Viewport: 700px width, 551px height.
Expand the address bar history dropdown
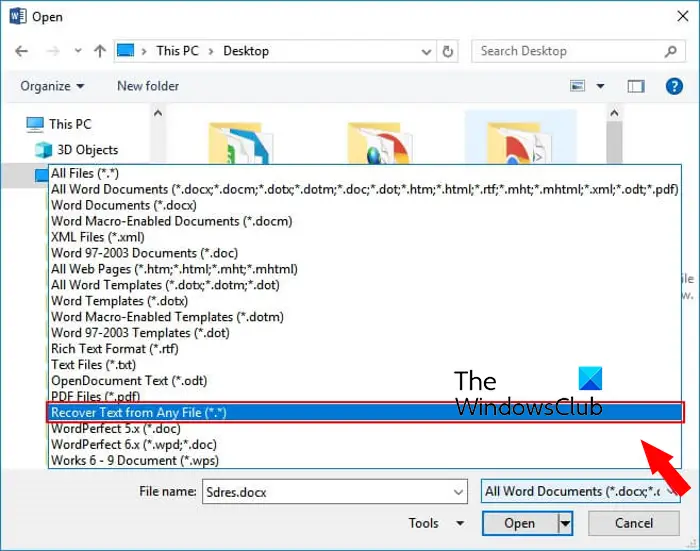click(426, 52)
